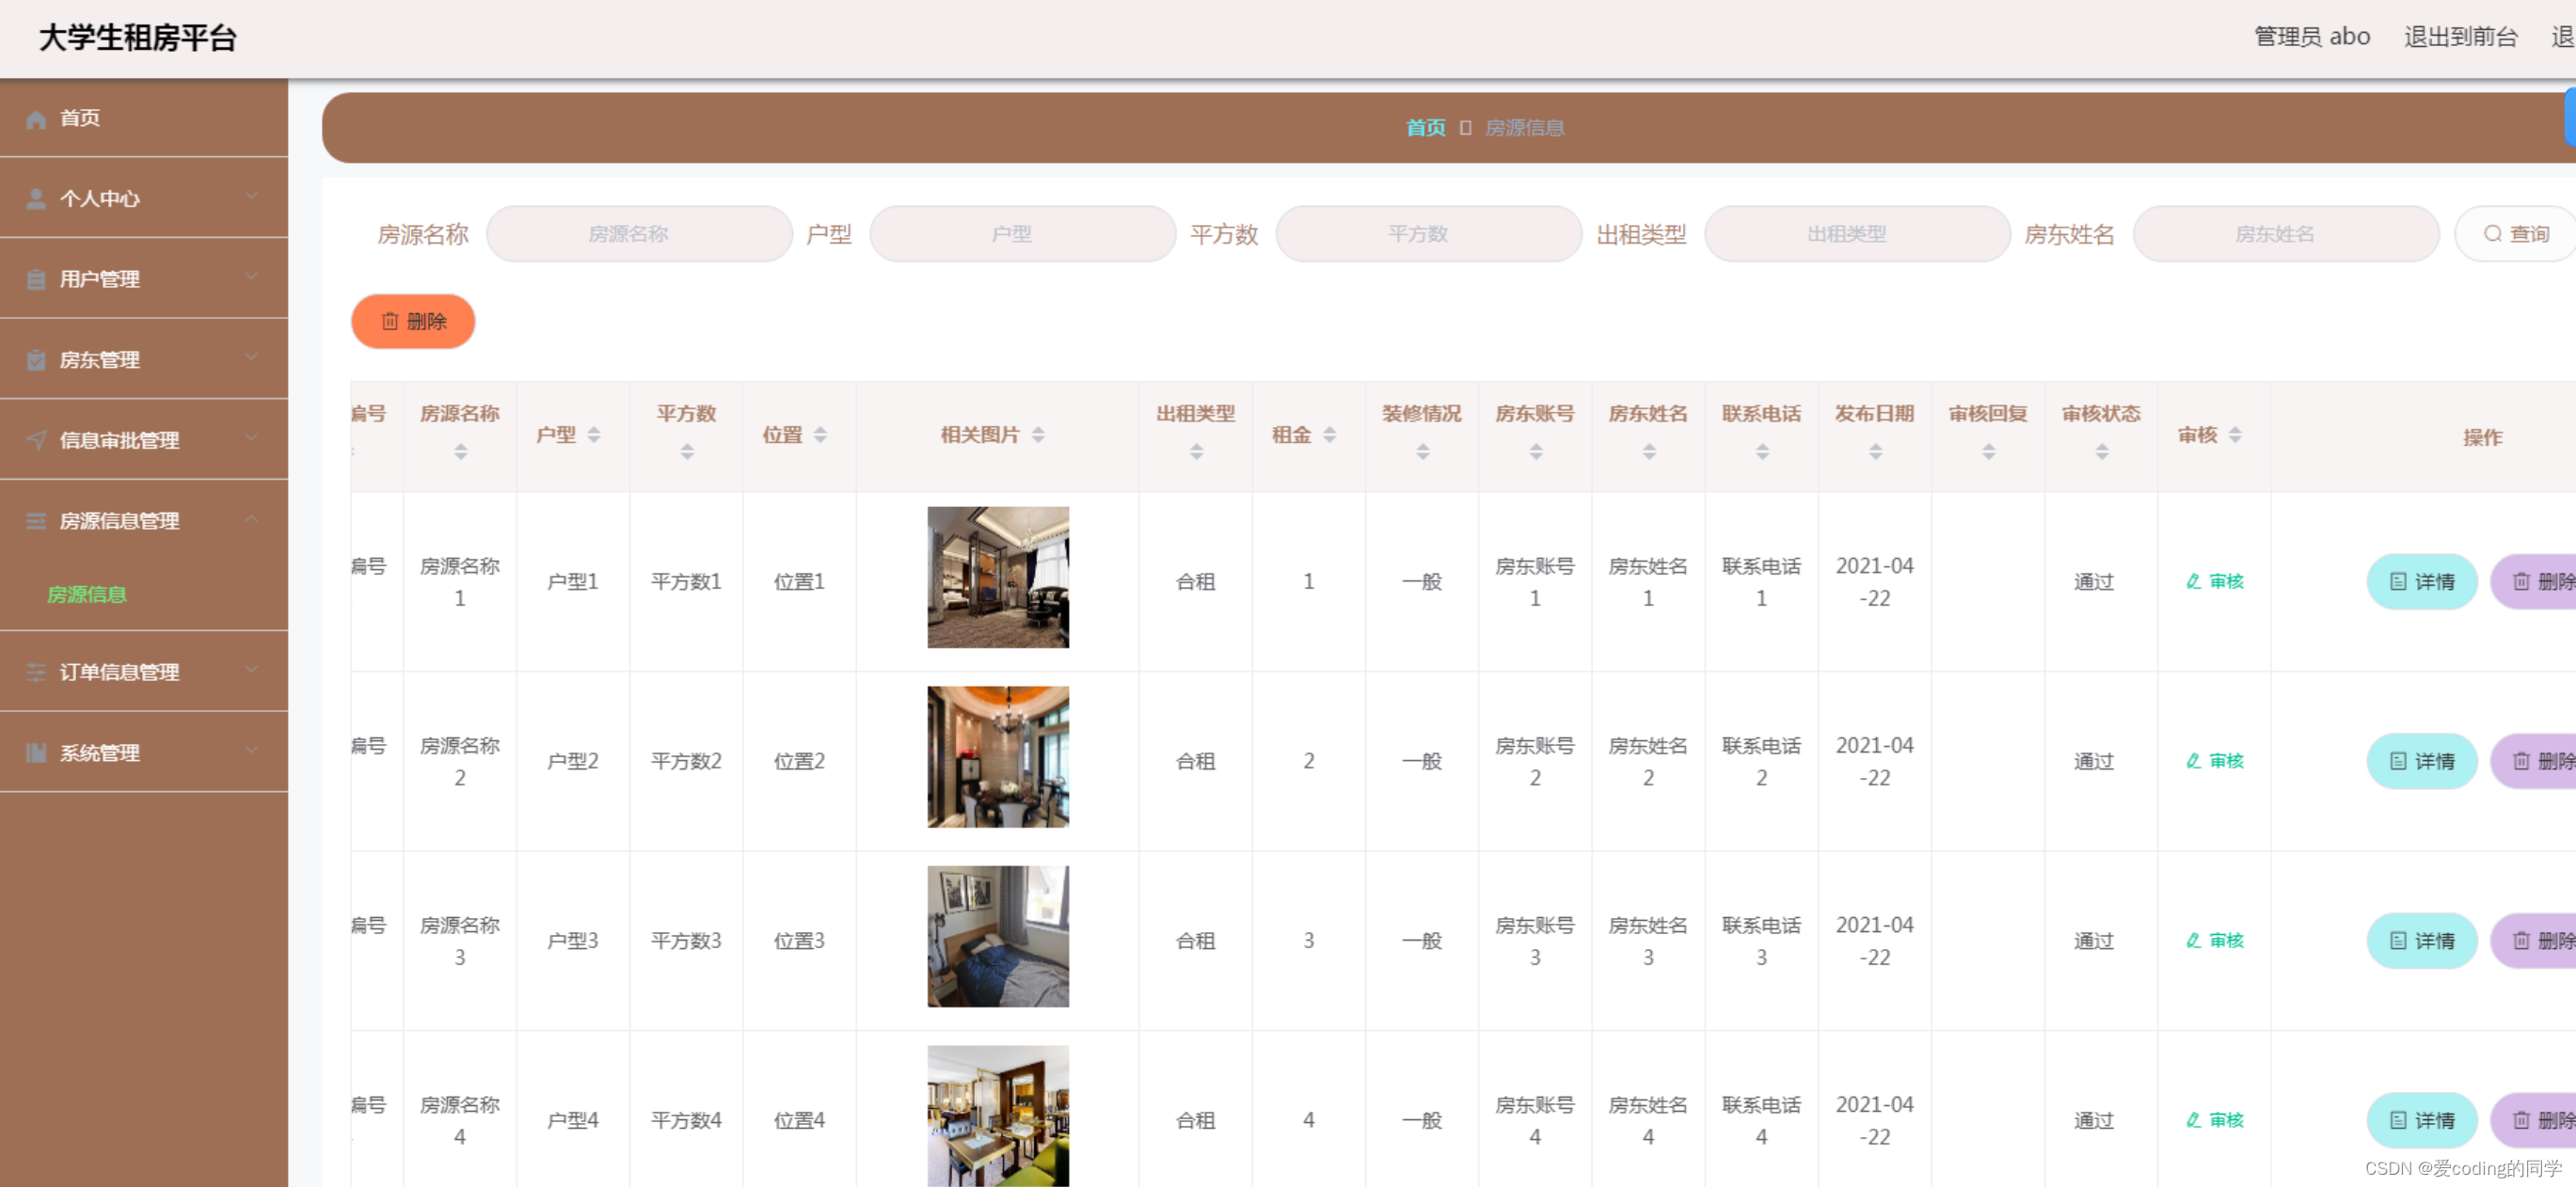
Task: Sort the table by 联系电话 column
Action: (1762, 452)
